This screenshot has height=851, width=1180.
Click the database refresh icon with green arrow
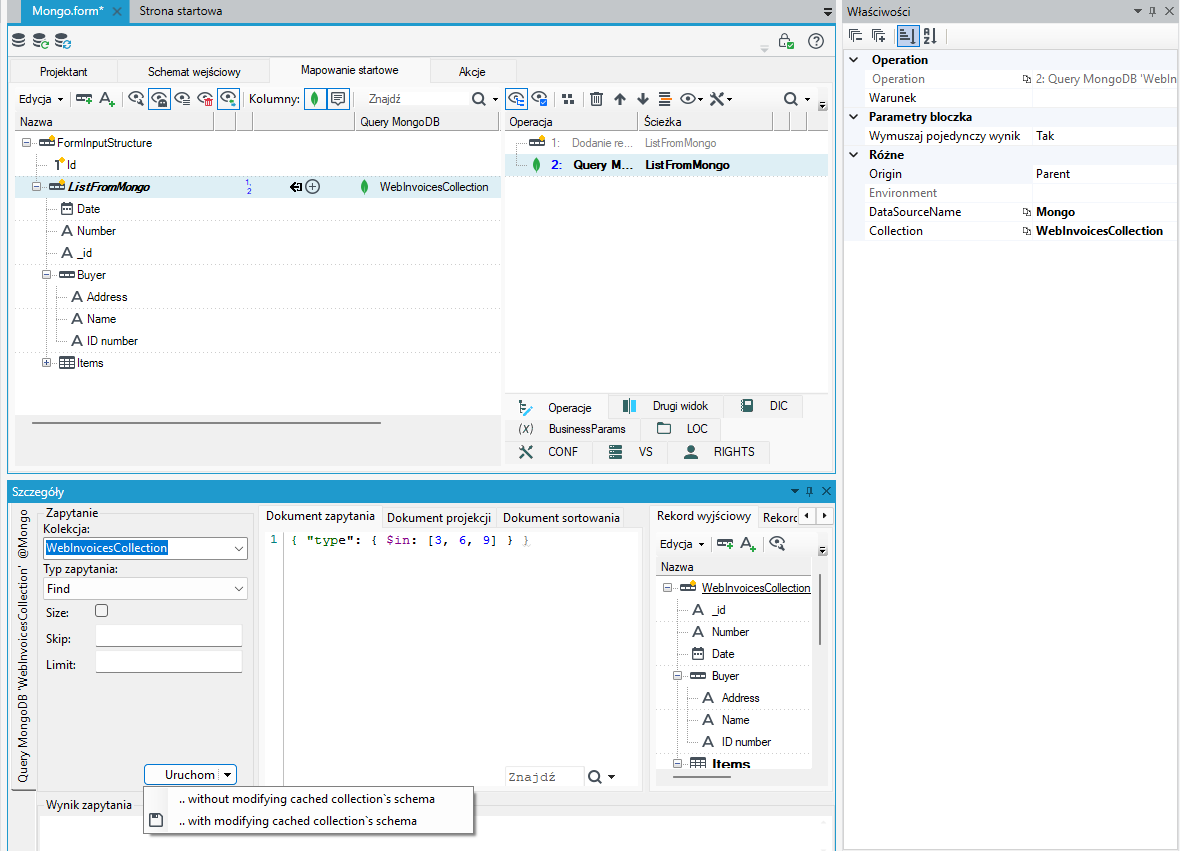[x=41, y=41]
